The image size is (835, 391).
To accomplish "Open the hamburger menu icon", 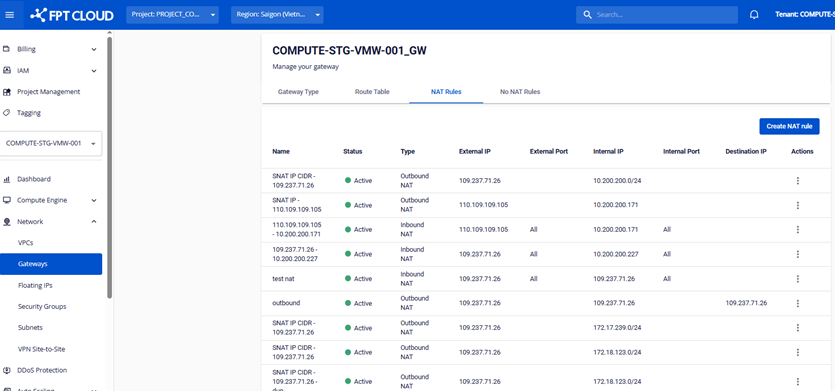I will tap(10, 15).
